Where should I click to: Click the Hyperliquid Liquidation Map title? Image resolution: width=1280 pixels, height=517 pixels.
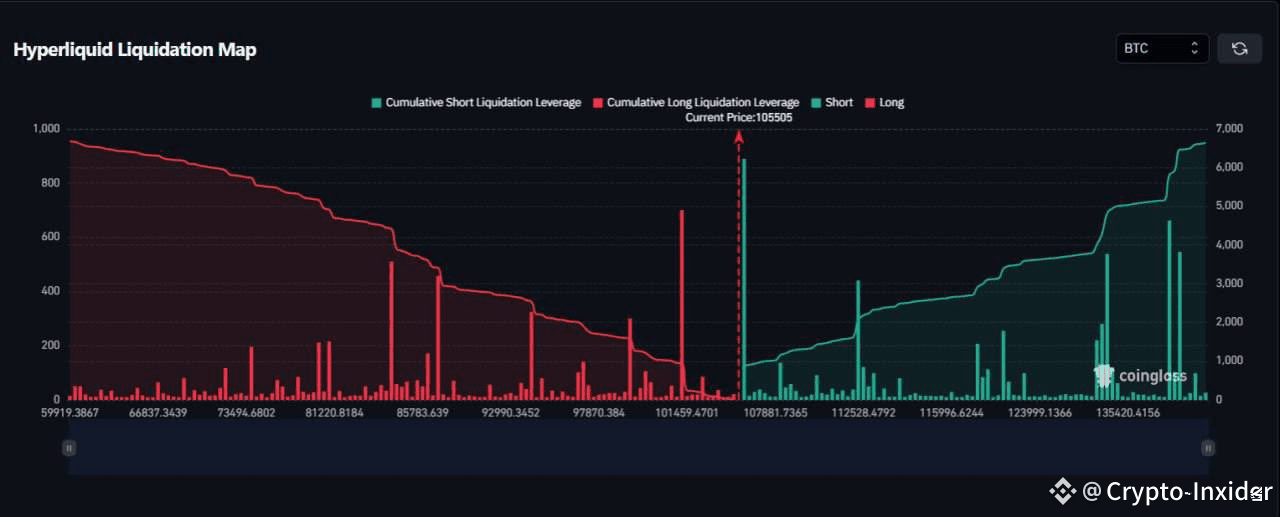tap(135, 49)
